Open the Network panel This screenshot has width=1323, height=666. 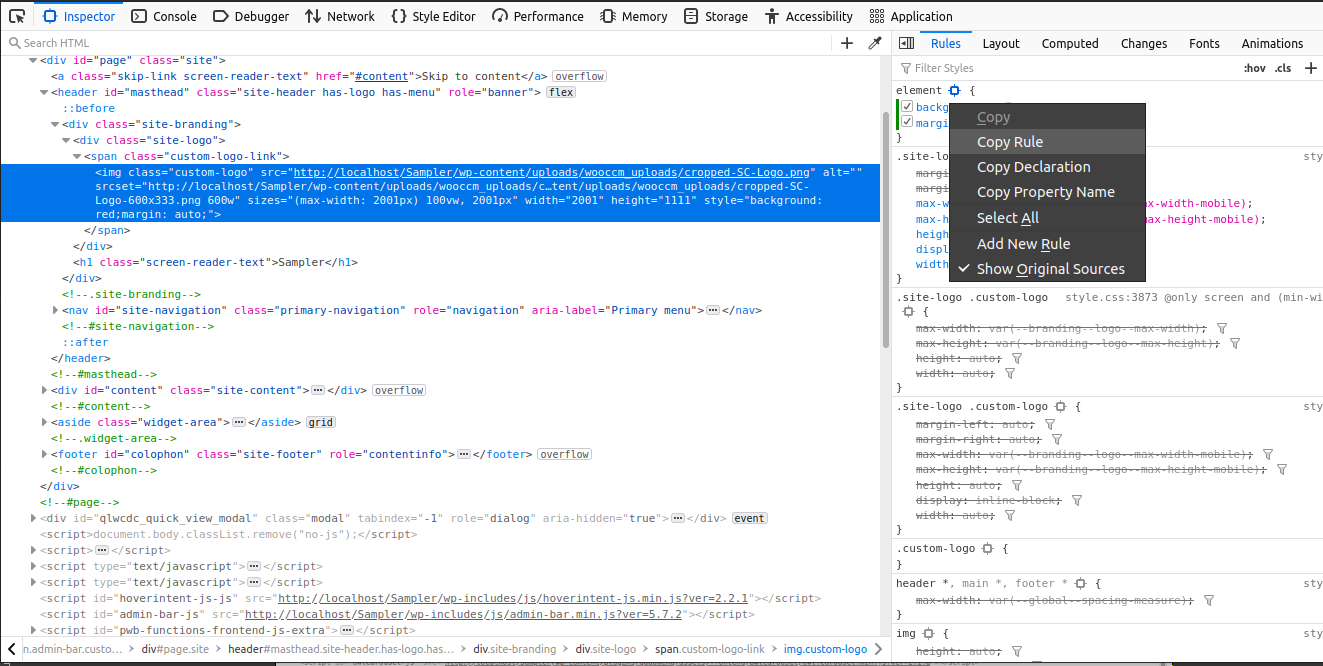point(340,16)
